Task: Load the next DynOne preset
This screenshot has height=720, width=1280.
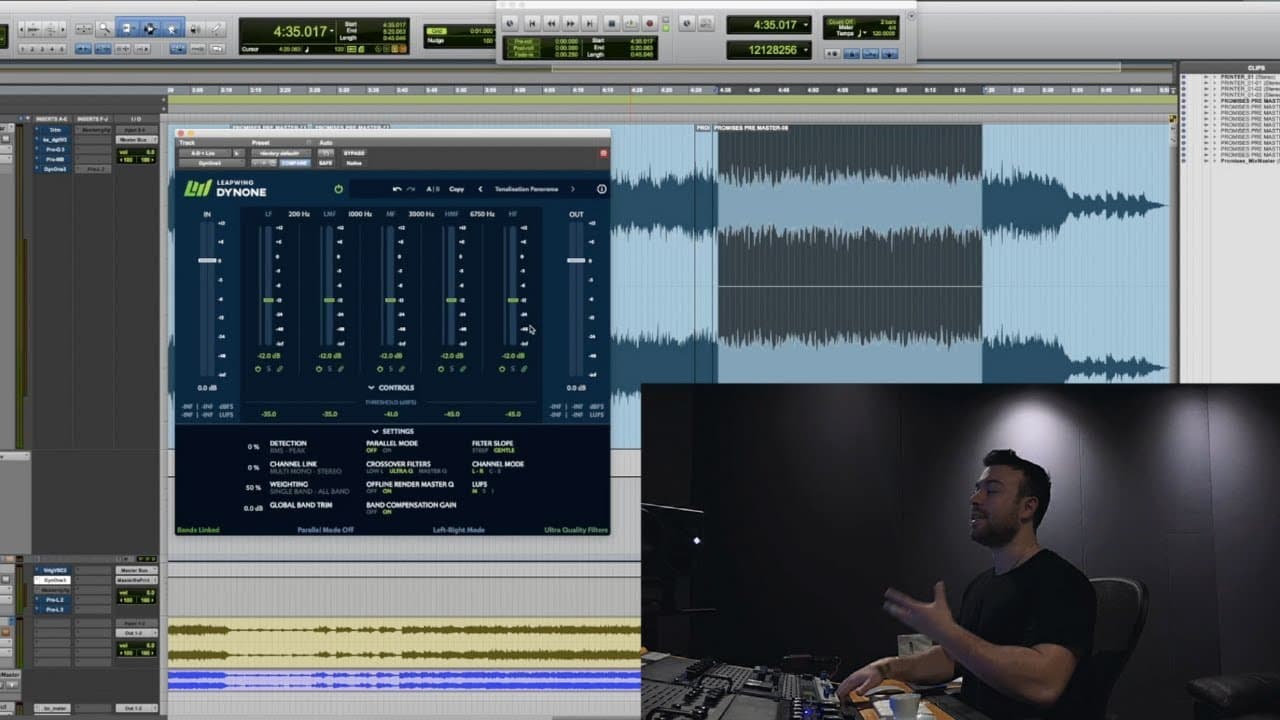Action: click(572, 189)
